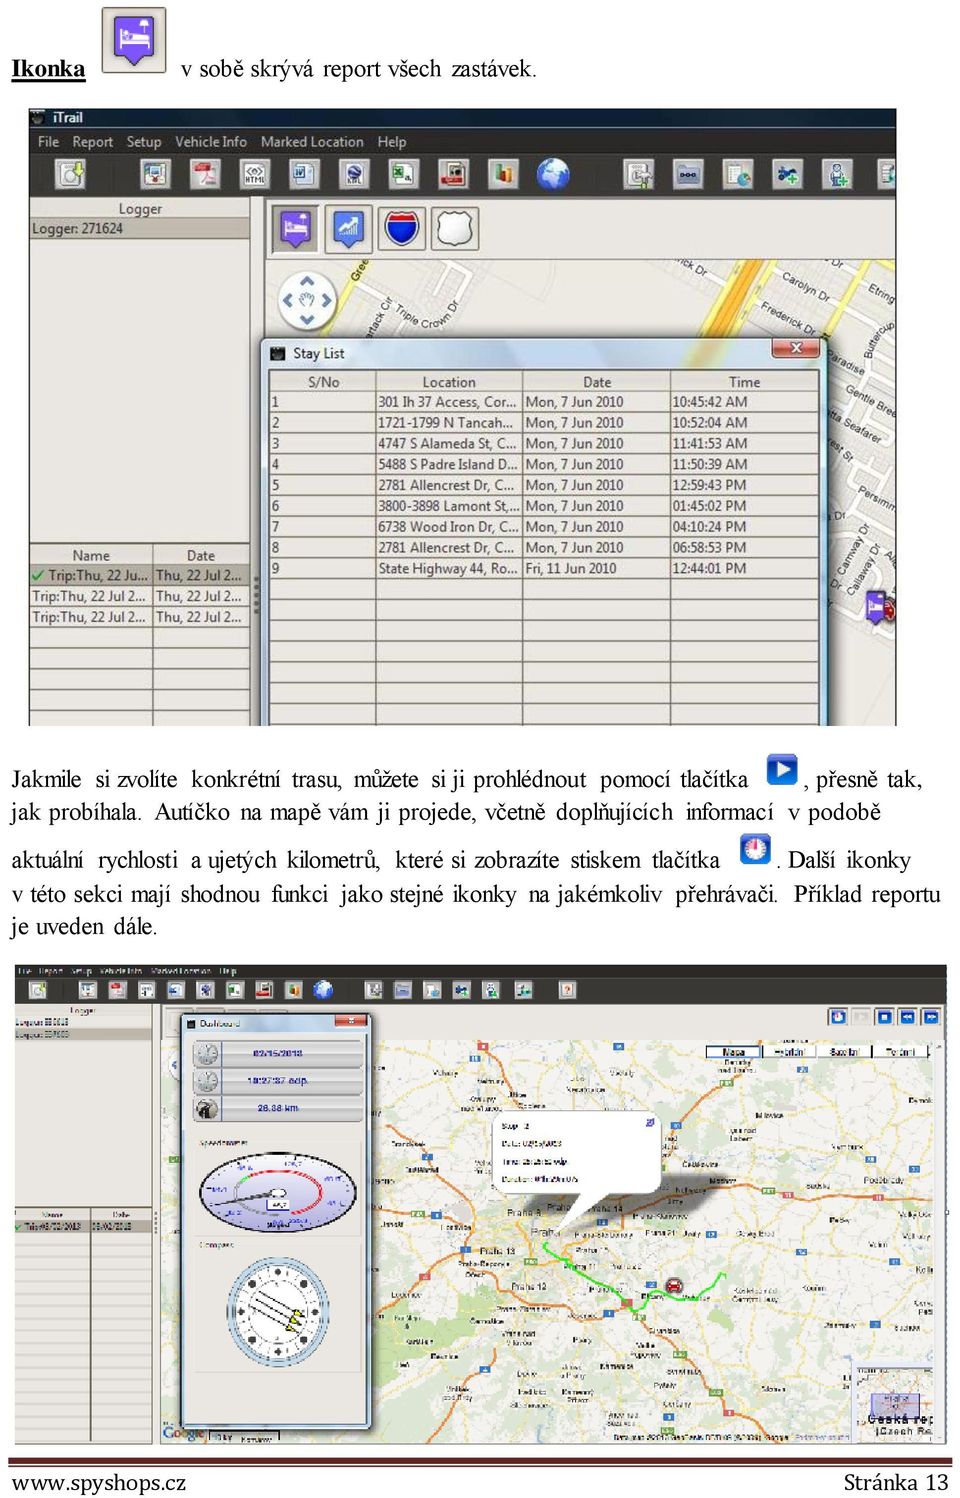Click bar chart icon in upper iTrail toolbar

tap(503, 175)
